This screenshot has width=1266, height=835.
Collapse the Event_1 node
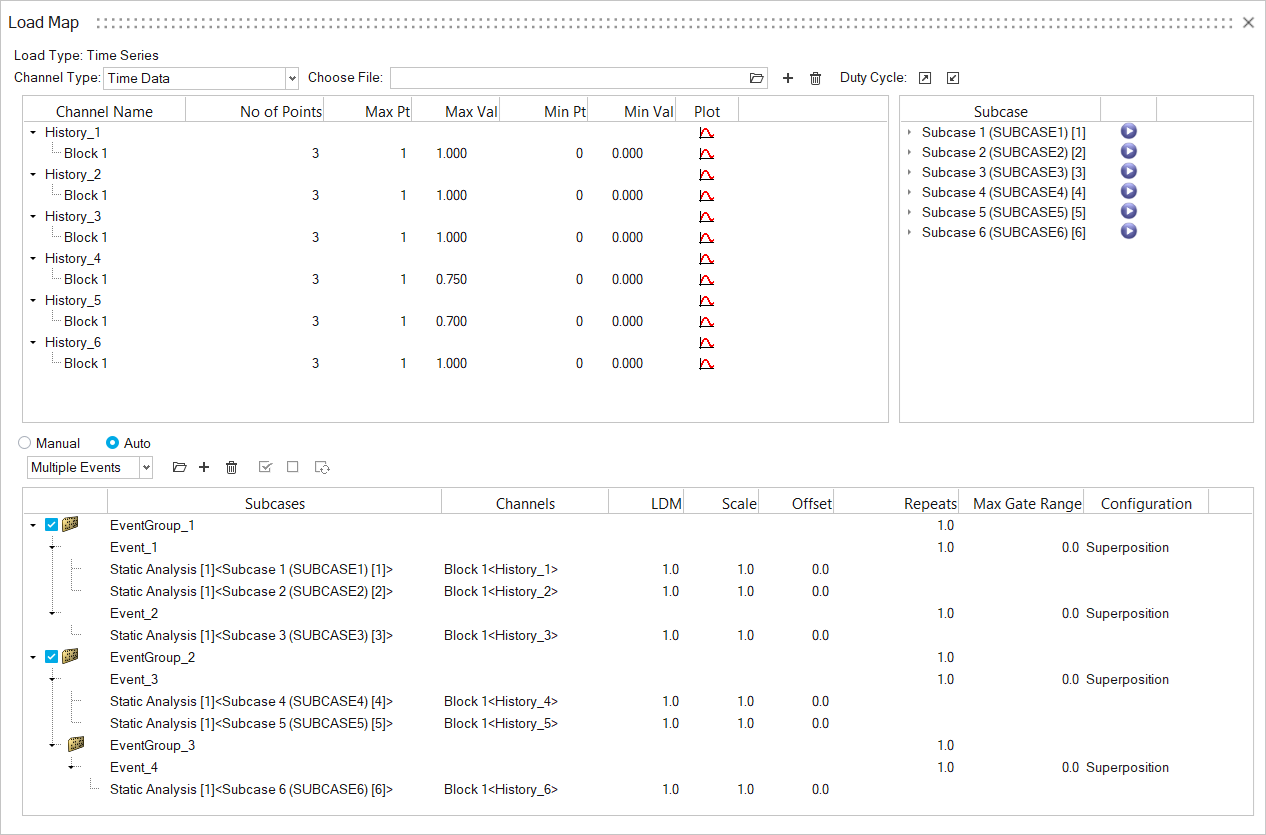pos(53,547)
